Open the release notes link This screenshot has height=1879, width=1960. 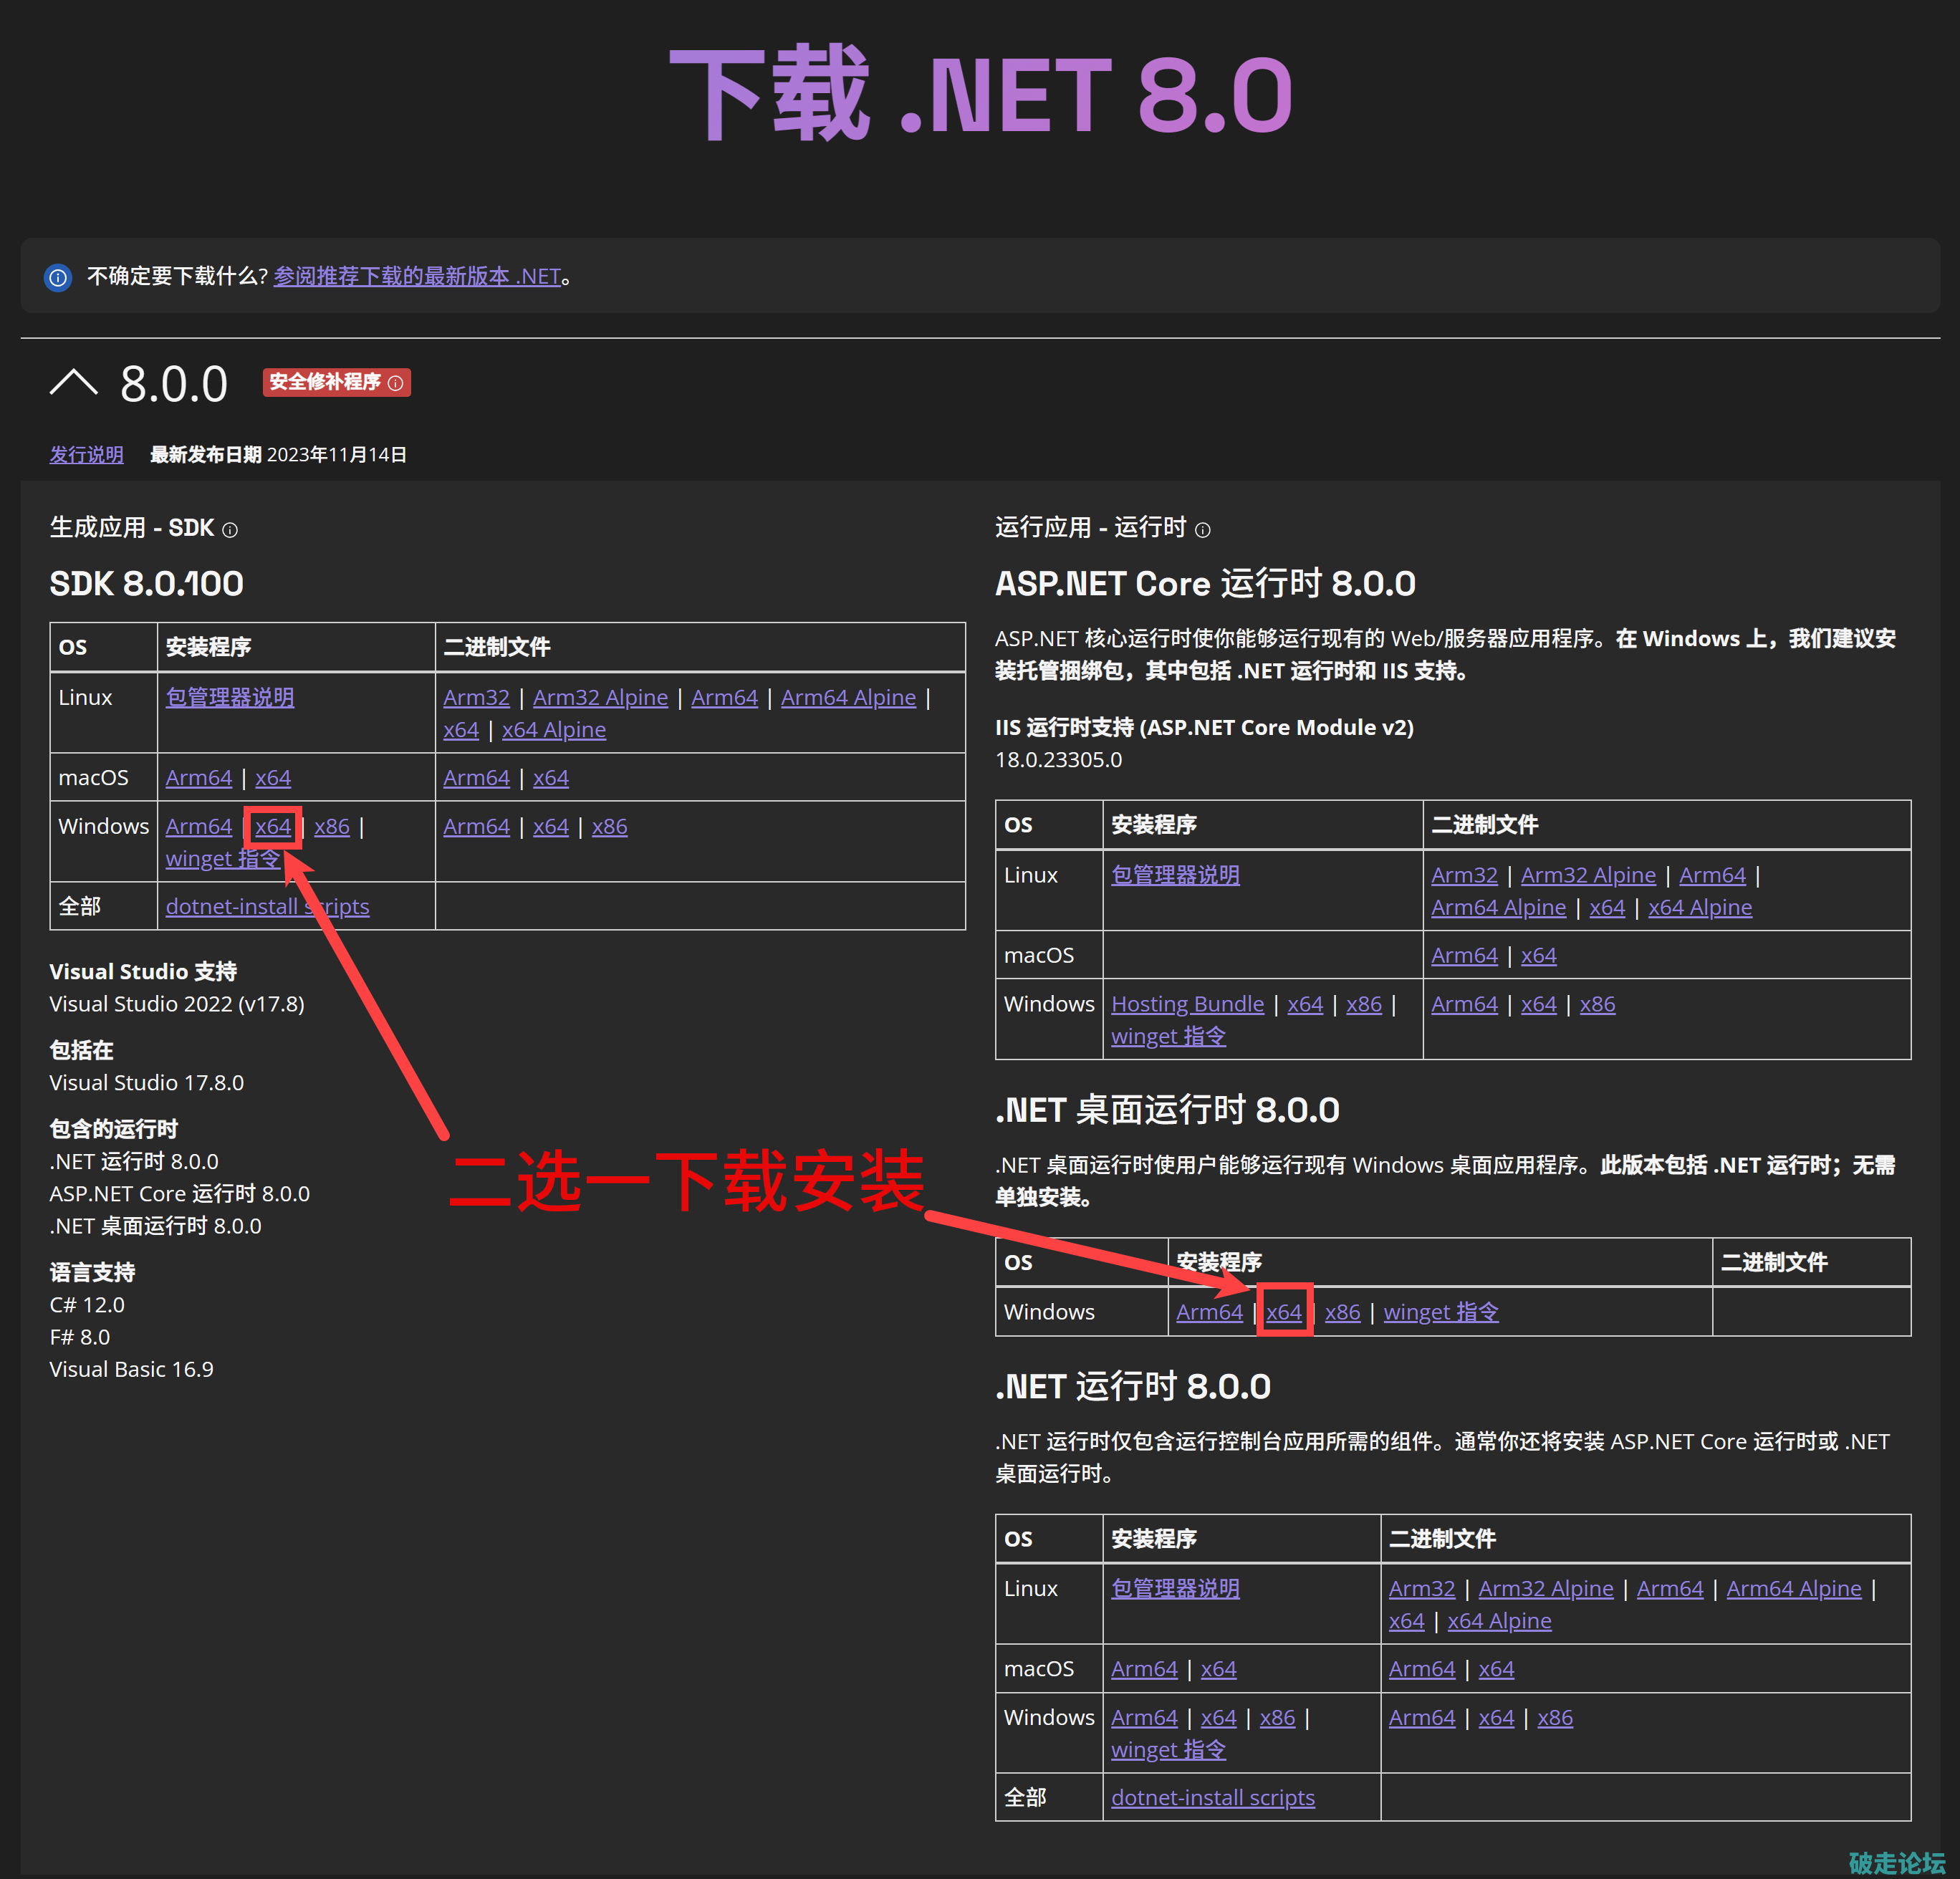[87, 455]
